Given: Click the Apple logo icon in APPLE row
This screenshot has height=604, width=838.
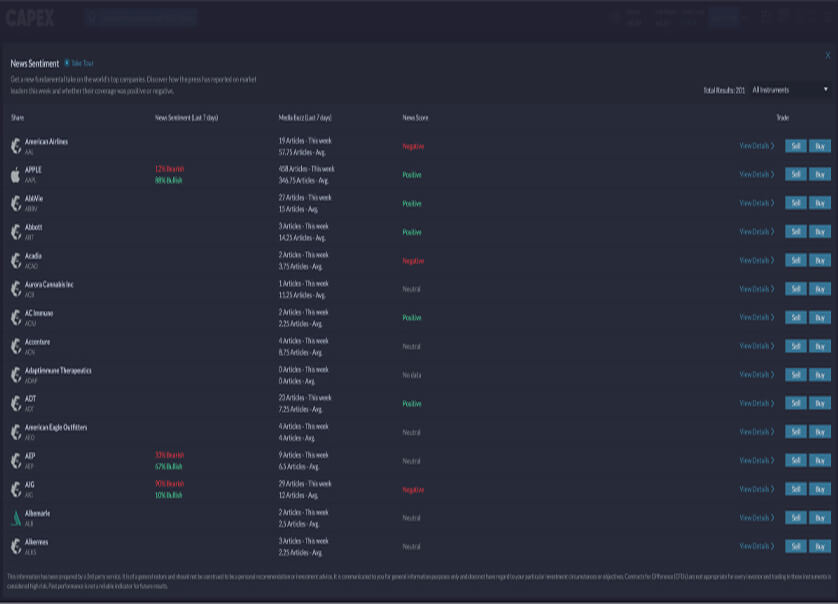Looking at the screenshot, I should pyautogui.click(x=15, y=175).
